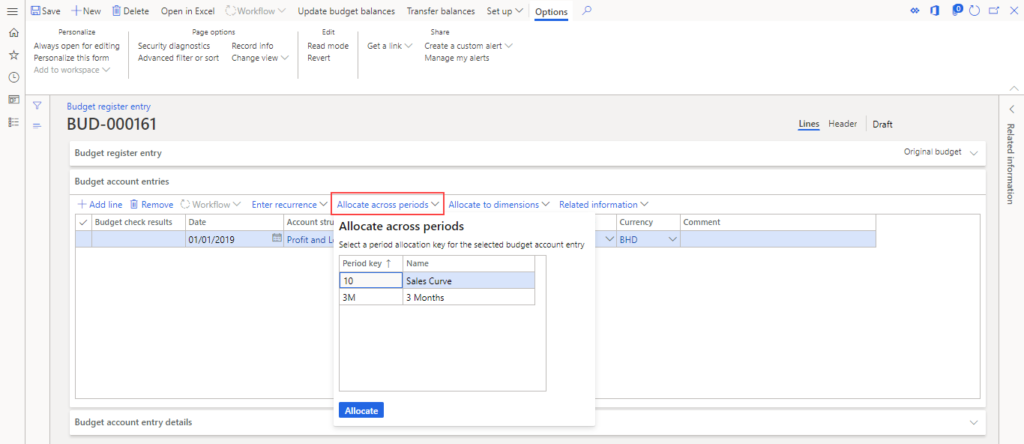
Task: Open date picker calendar for 01/01/2019
Action: coord(277,240)
